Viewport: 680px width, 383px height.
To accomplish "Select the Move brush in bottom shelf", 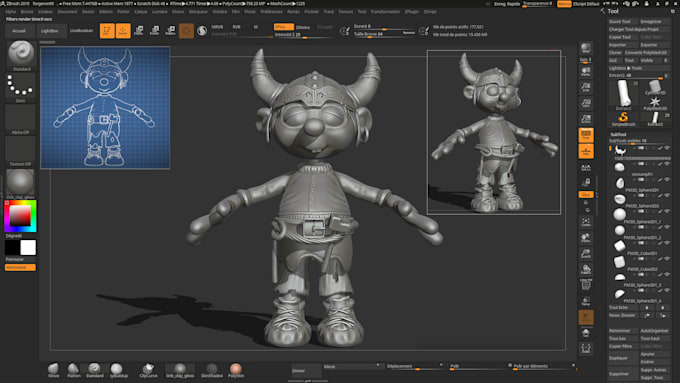I will coord(53,370).
